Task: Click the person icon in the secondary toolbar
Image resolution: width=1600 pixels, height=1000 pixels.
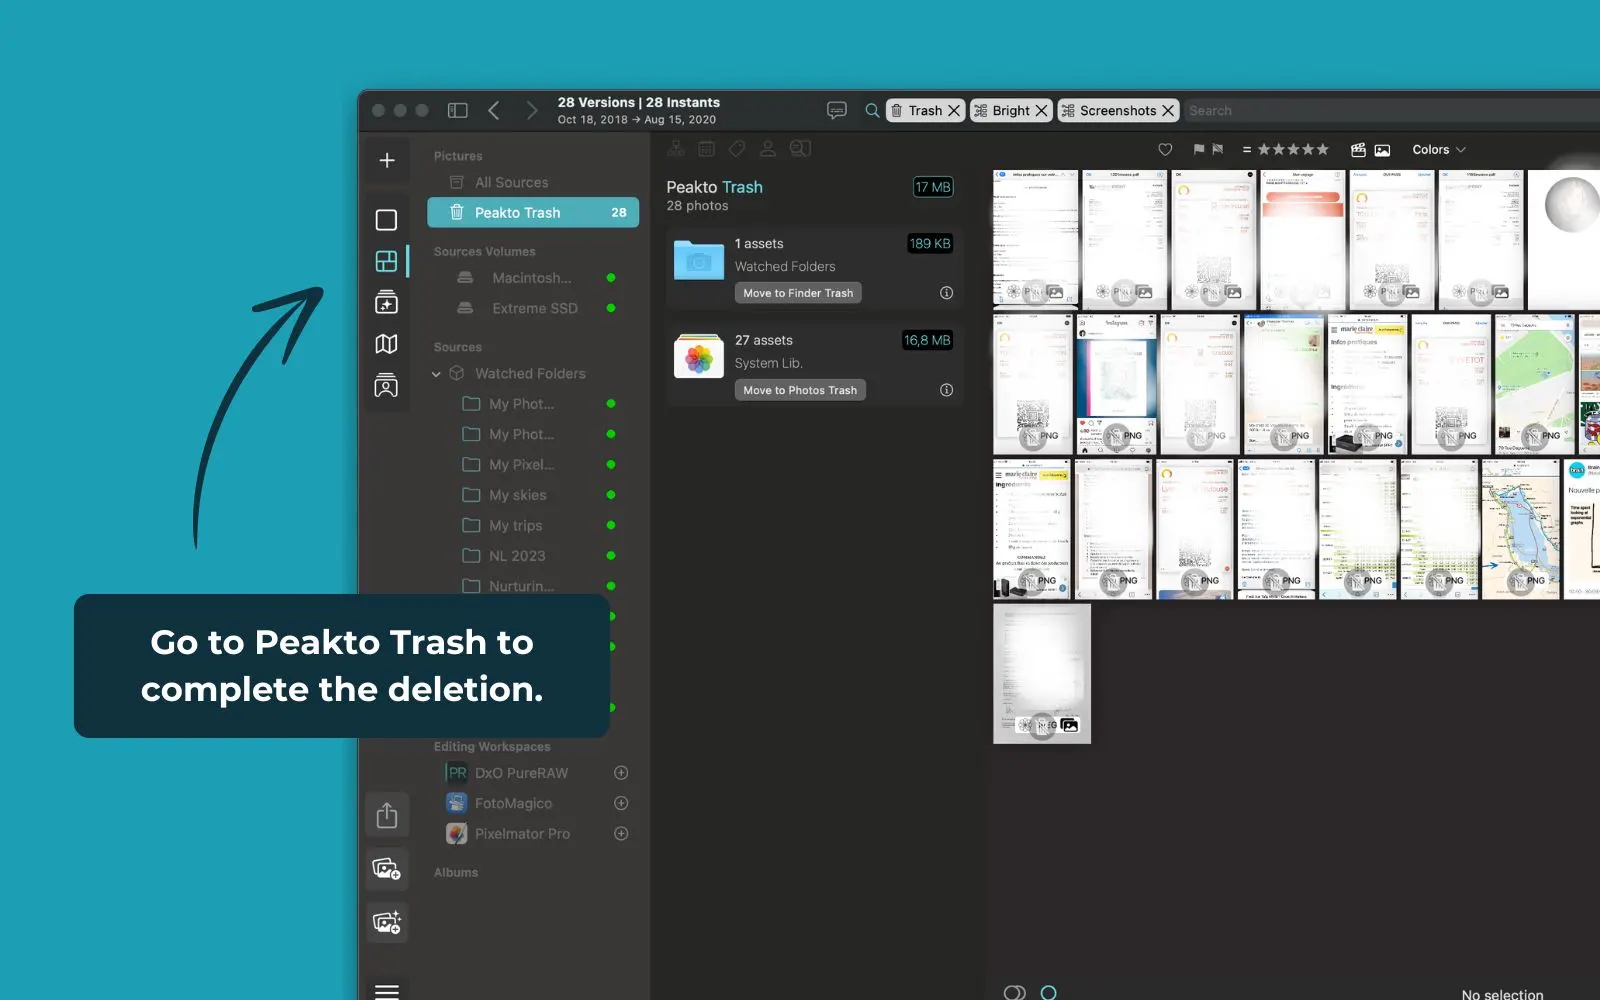Action: [768, 149]
